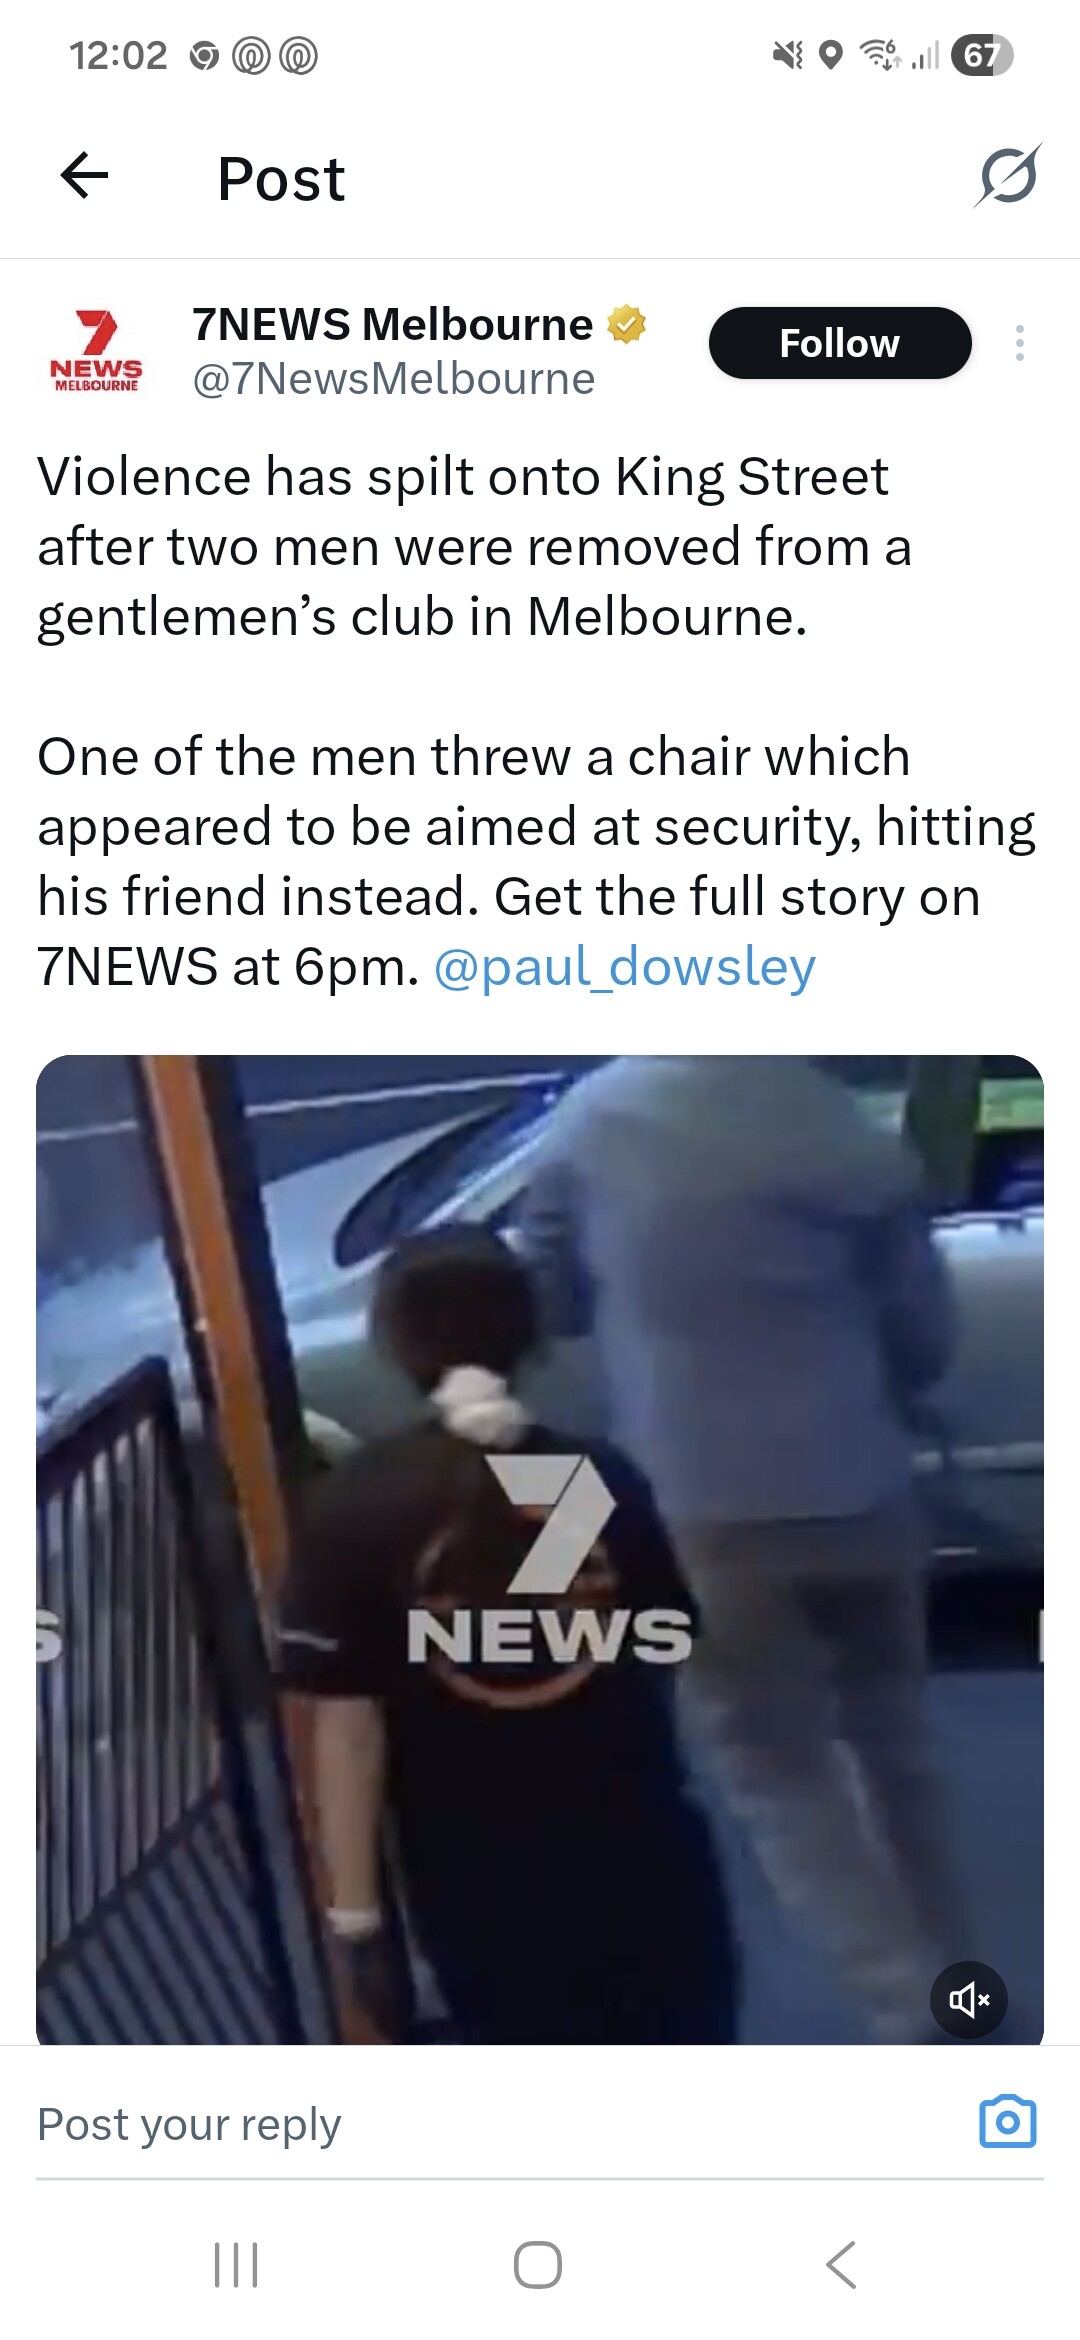Tap the 7NEWS Melbourne display name

click(x=392, y=324)
